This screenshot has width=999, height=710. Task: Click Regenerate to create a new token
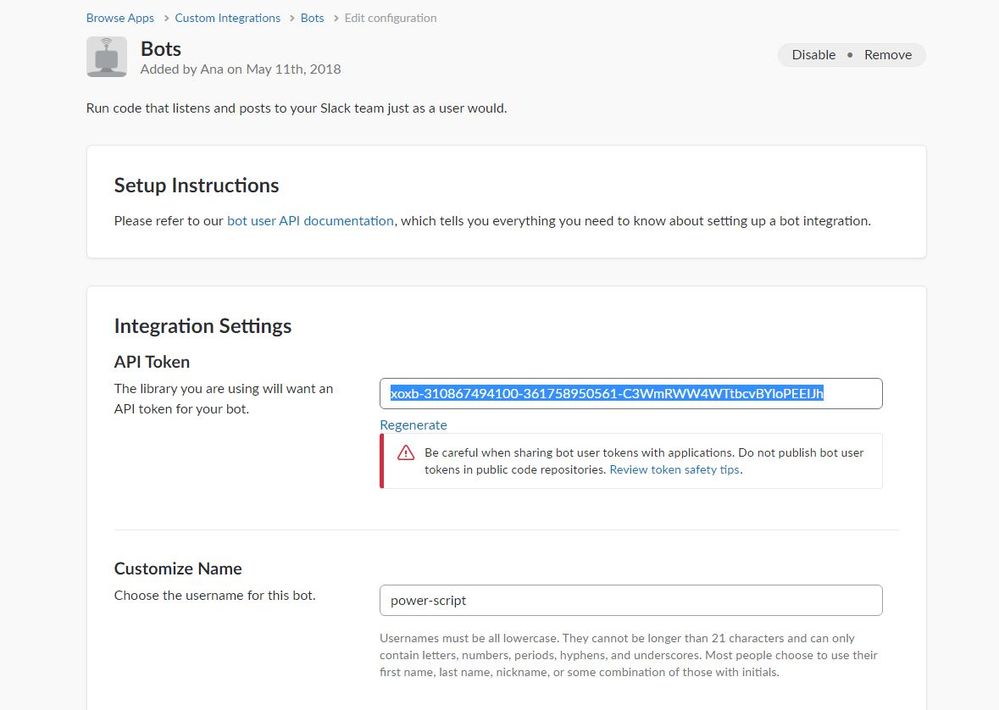[413, 425]
